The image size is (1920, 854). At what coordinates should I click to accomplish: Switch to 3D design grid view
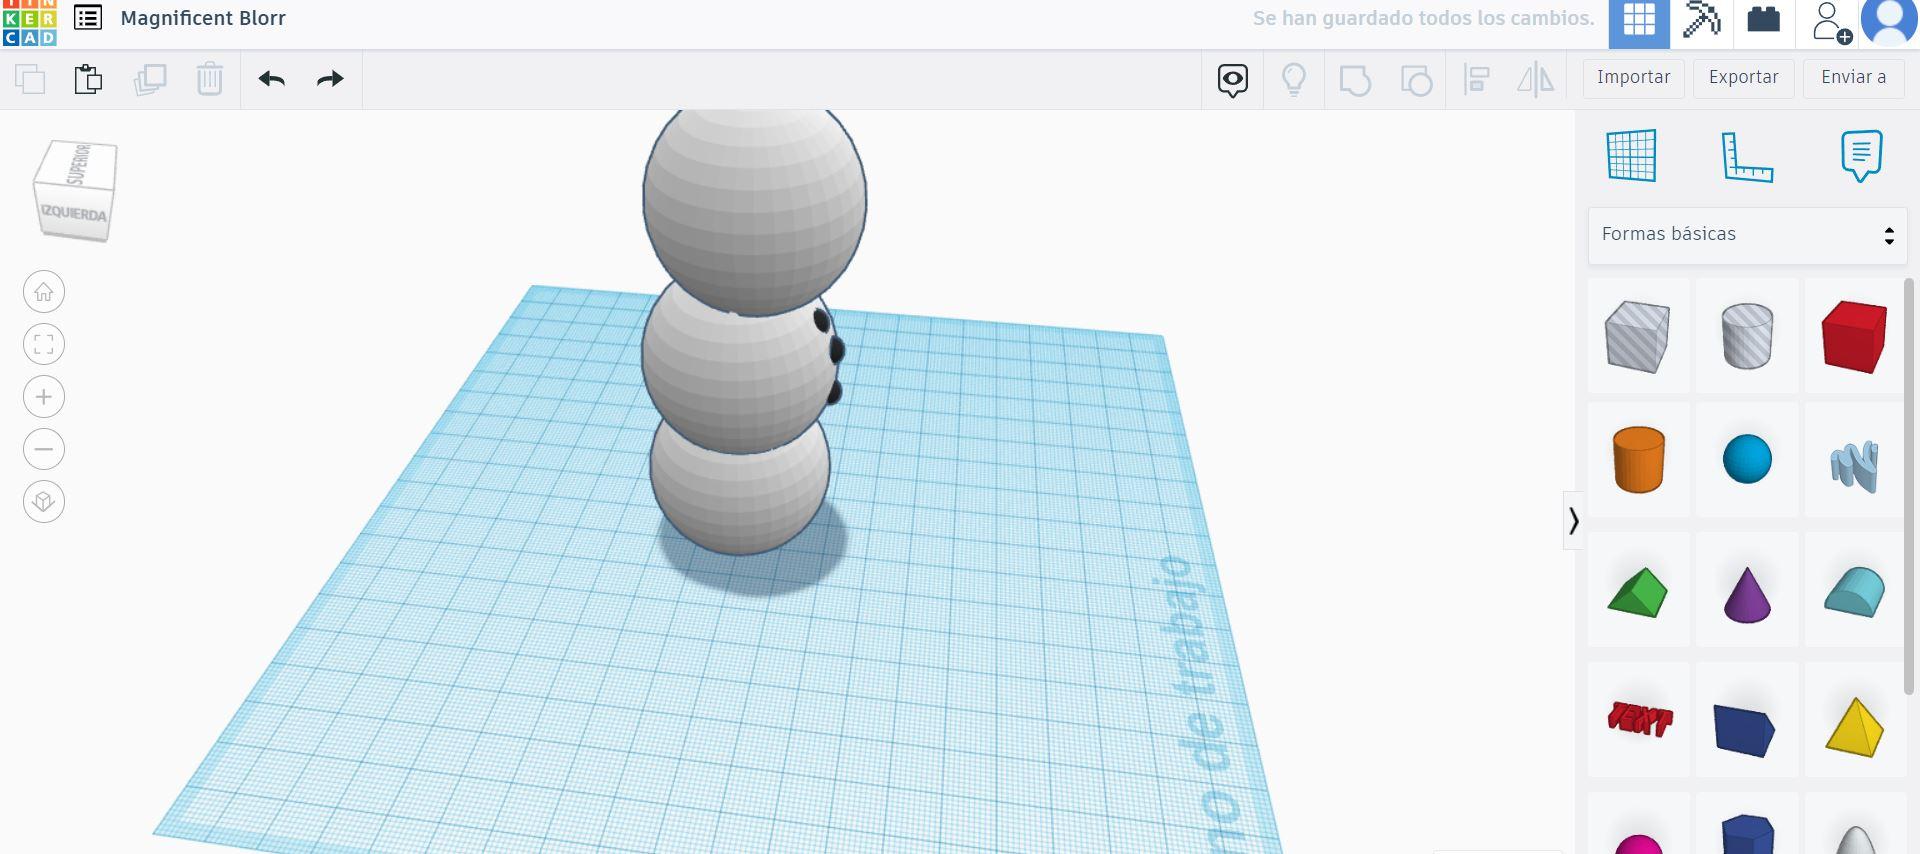[1639, 22]
